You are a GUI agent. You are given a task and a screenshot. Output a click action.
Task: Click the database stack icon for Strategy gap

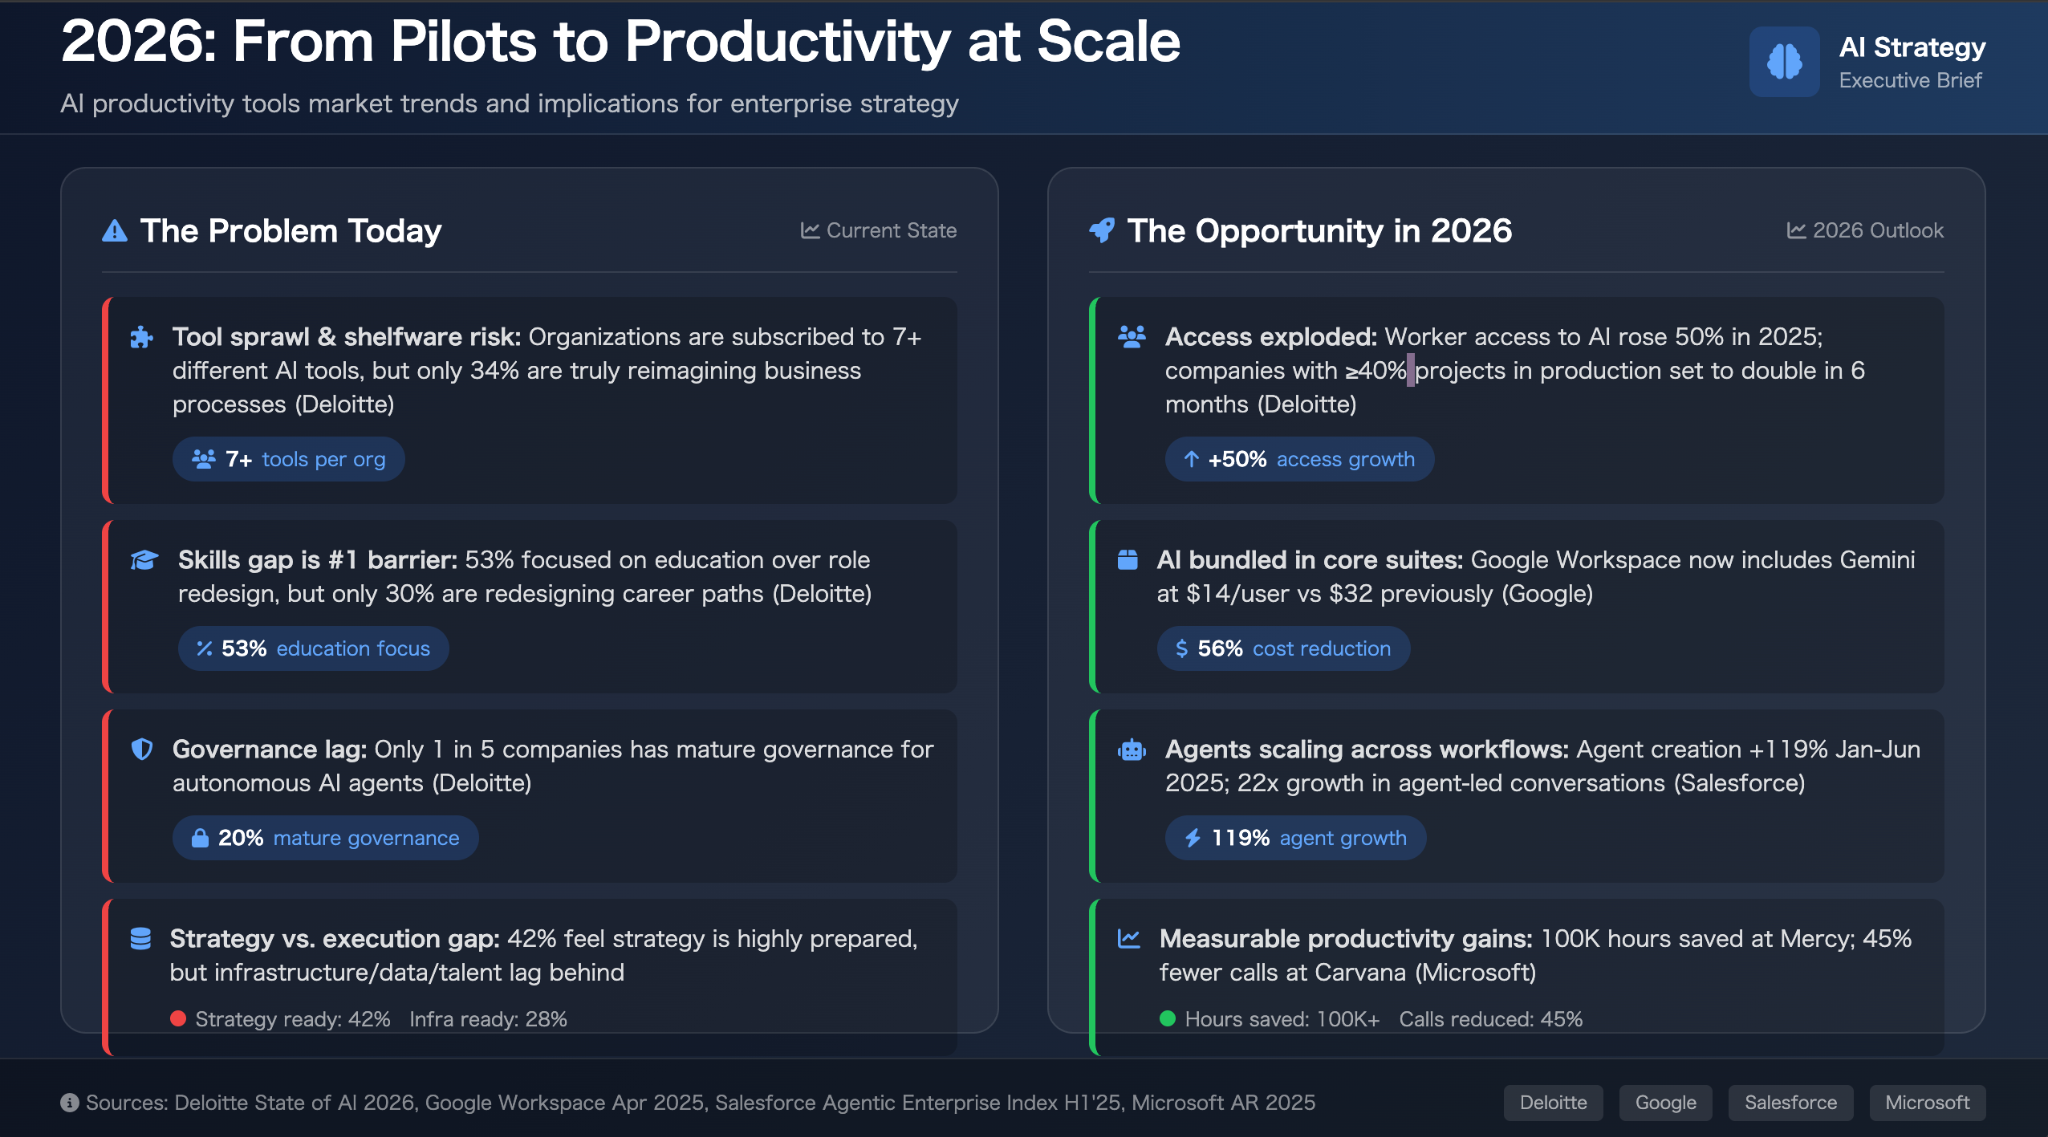click(x=141, y=939)
